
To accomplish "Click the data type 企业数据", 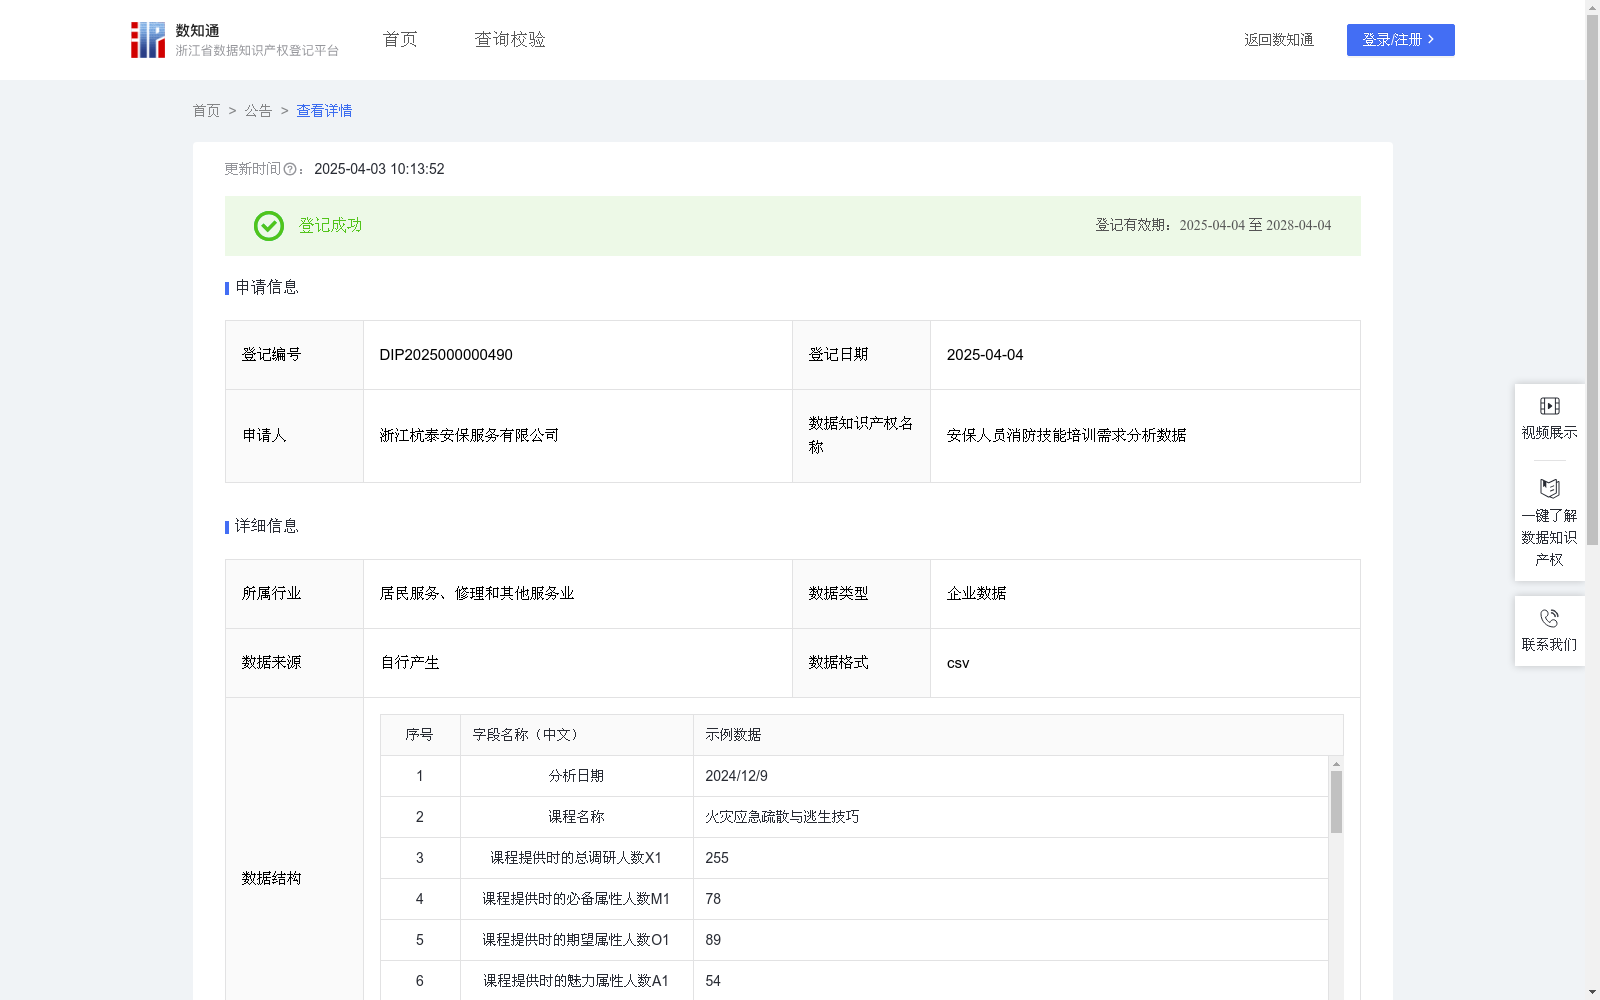I will tap(976, 593).
